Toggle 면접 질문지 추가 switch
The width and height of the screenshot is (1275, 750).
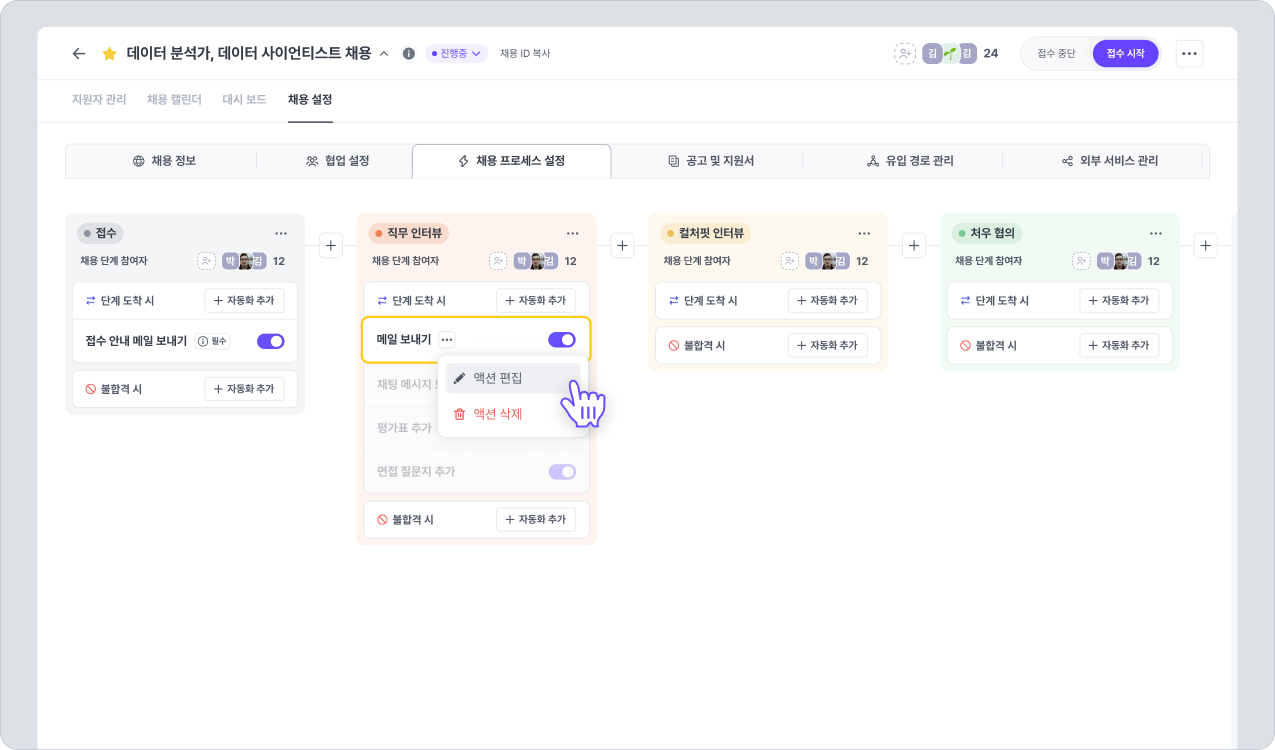562,472
